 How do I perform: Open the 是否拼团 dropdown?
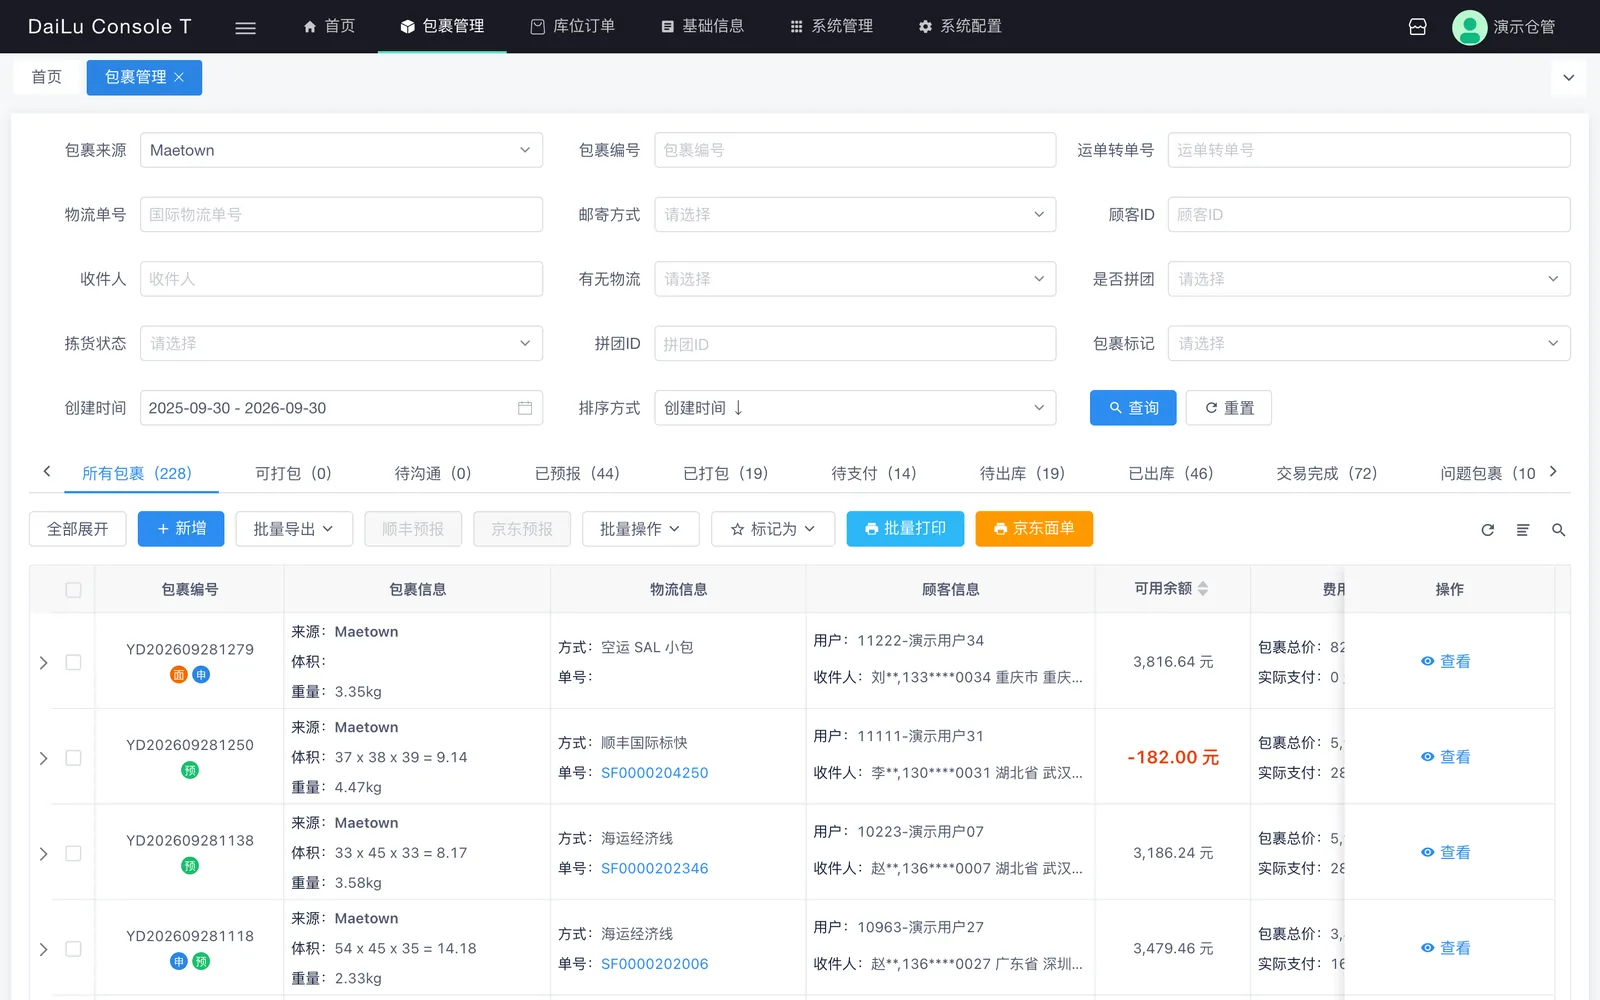[1369, 279]
